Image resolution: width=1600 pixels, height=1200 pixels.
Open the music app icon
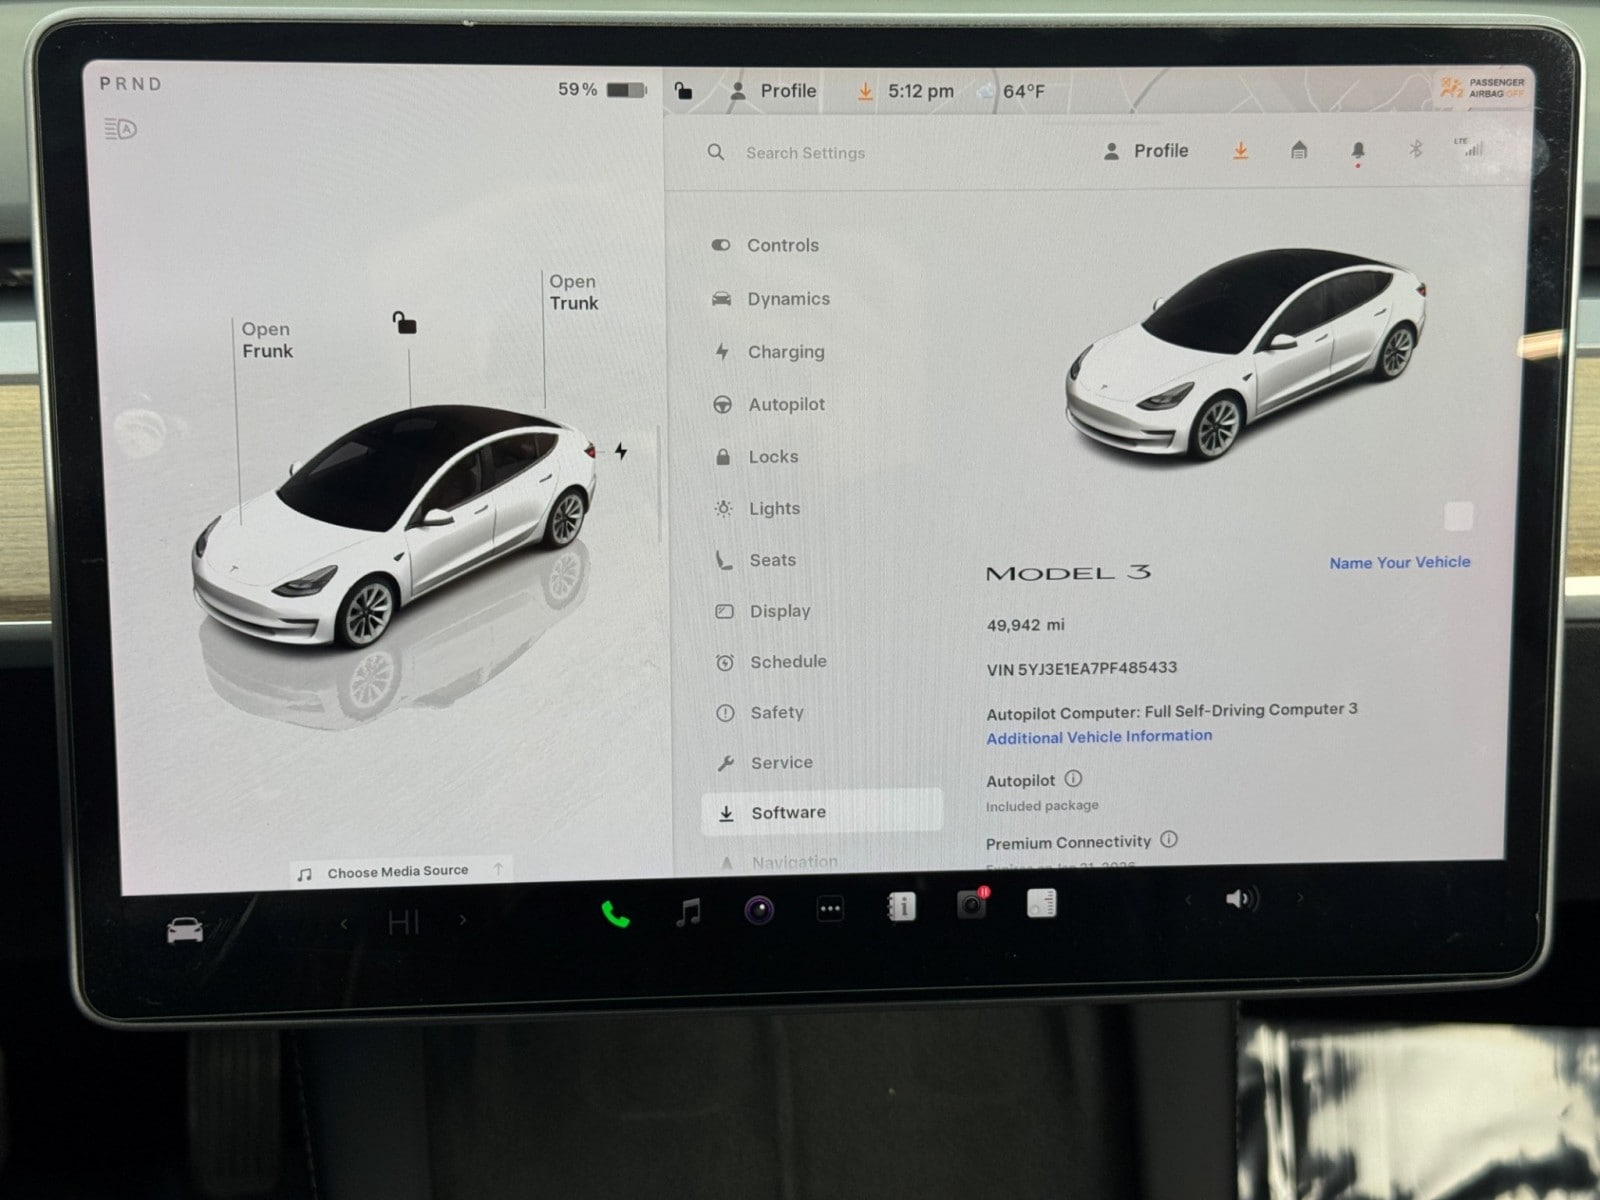688,911
